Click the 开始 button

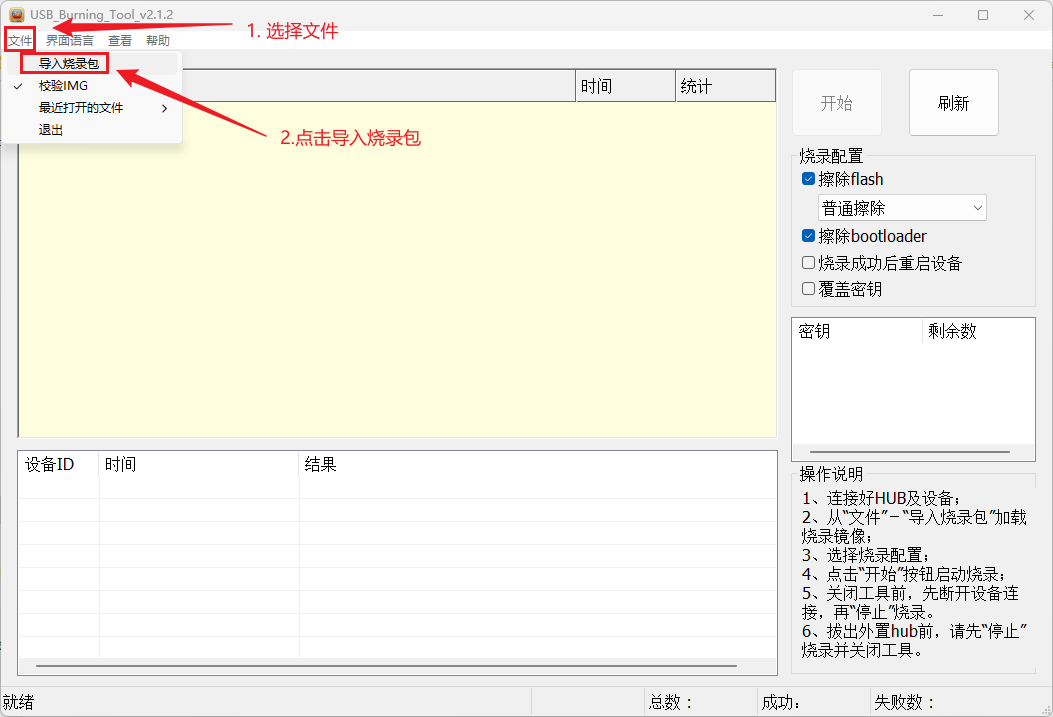(836, 103)
